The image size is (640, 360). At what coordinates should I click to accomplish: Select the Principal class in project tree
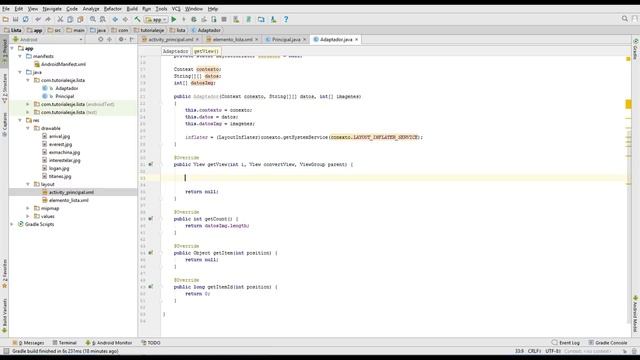pyautogui.click(x=64, y=96)
